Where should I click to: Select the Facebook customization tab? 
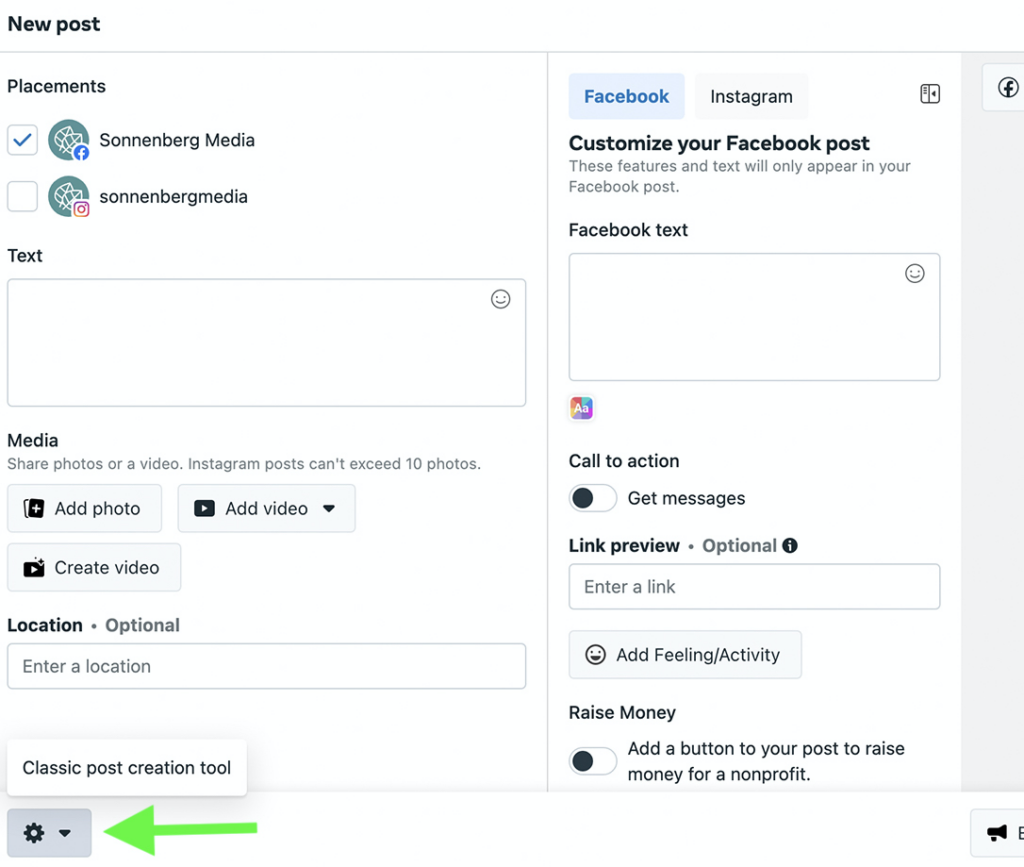(626, 96)
